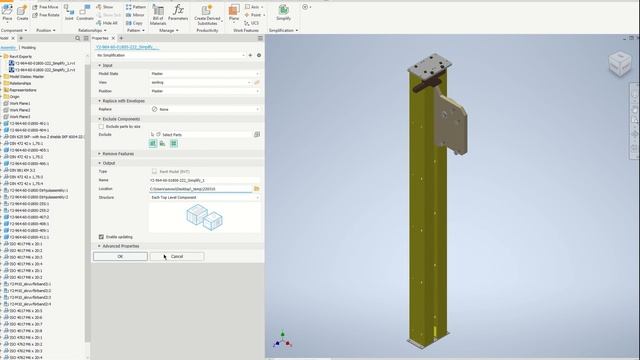Click the search icon in the Model browser
The width and height of the screenshot is (640, 360).
click(78, 38)
